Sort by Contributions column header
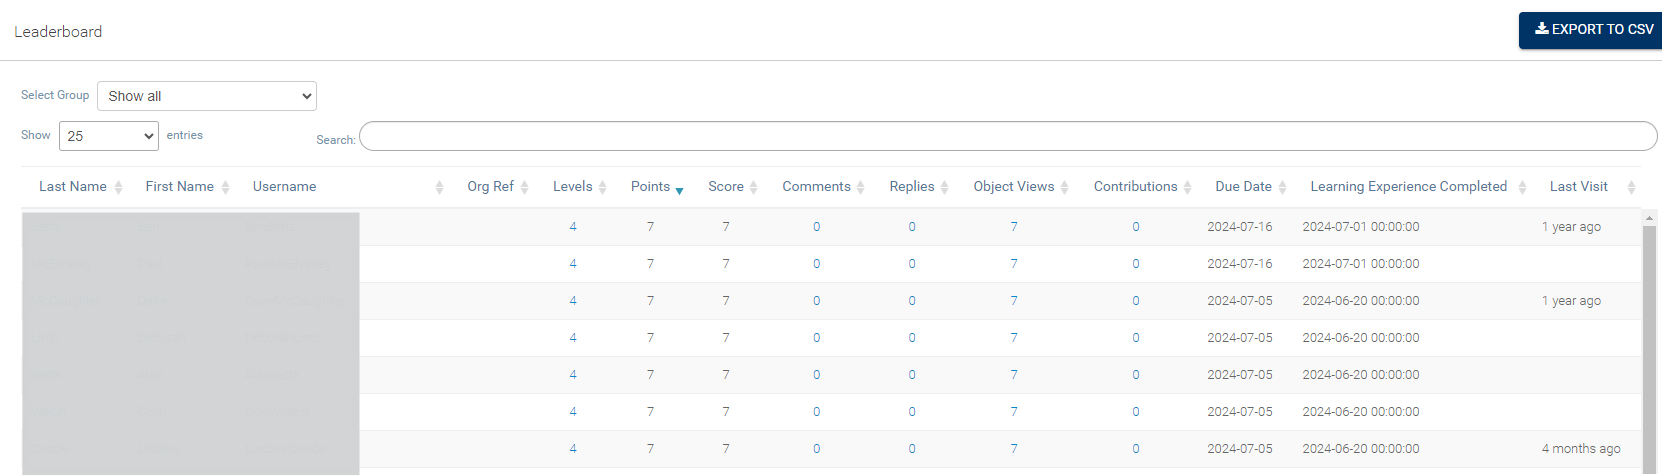The width and height of the screenshot is (1662, 476). point(1135,187)
